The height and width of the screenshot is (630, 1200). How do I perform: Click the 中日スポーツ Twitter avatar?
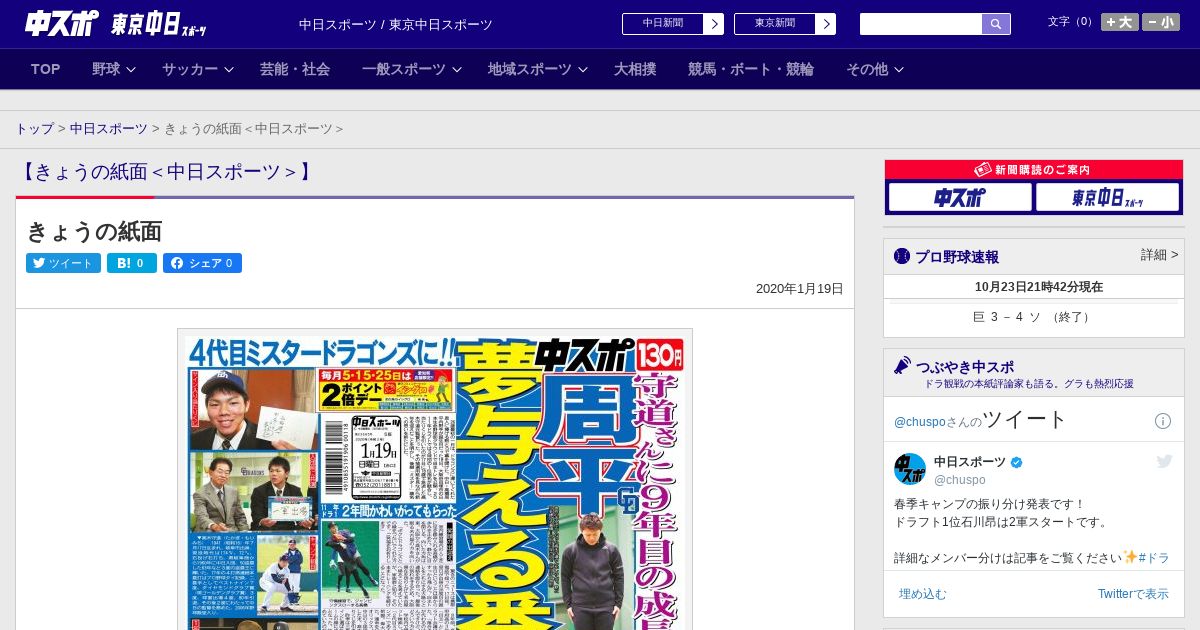coord(910,469)
